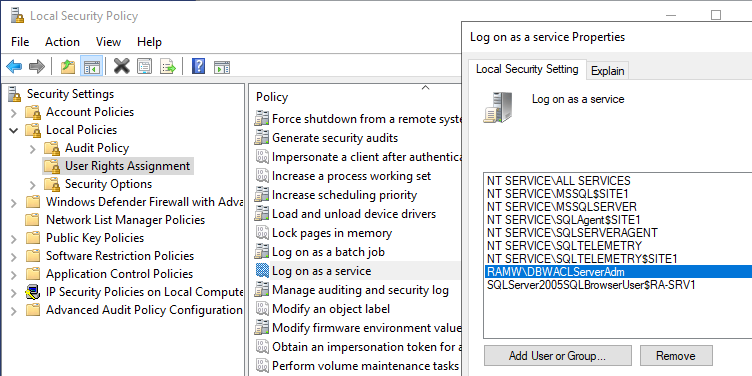The width and height of the screenshot is (752, 376).
Task: Click the Security Settings root icon
Action: [15, 94]
